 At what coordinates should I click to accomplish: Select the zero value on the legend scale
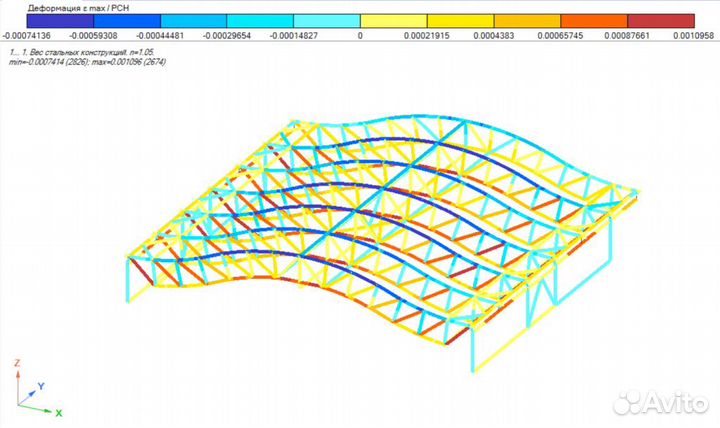360,35
